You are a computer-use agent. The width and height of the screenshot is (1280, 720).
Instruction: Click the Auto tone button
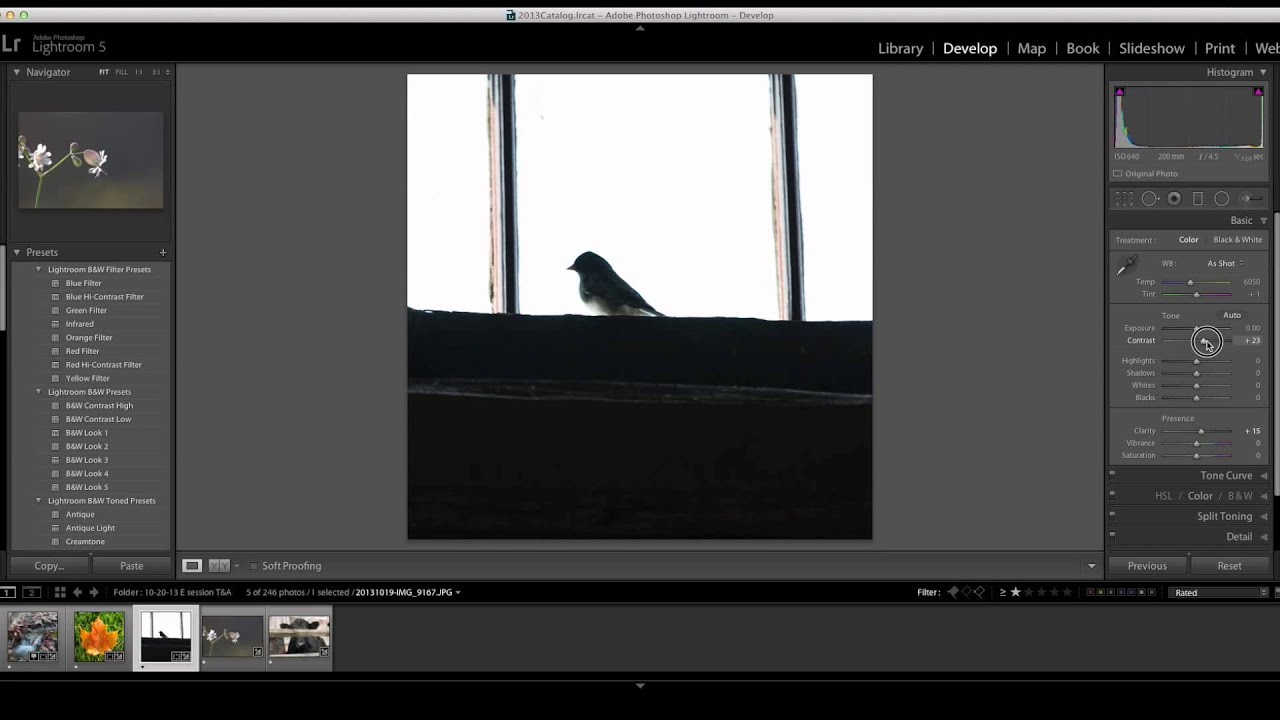1232,315
